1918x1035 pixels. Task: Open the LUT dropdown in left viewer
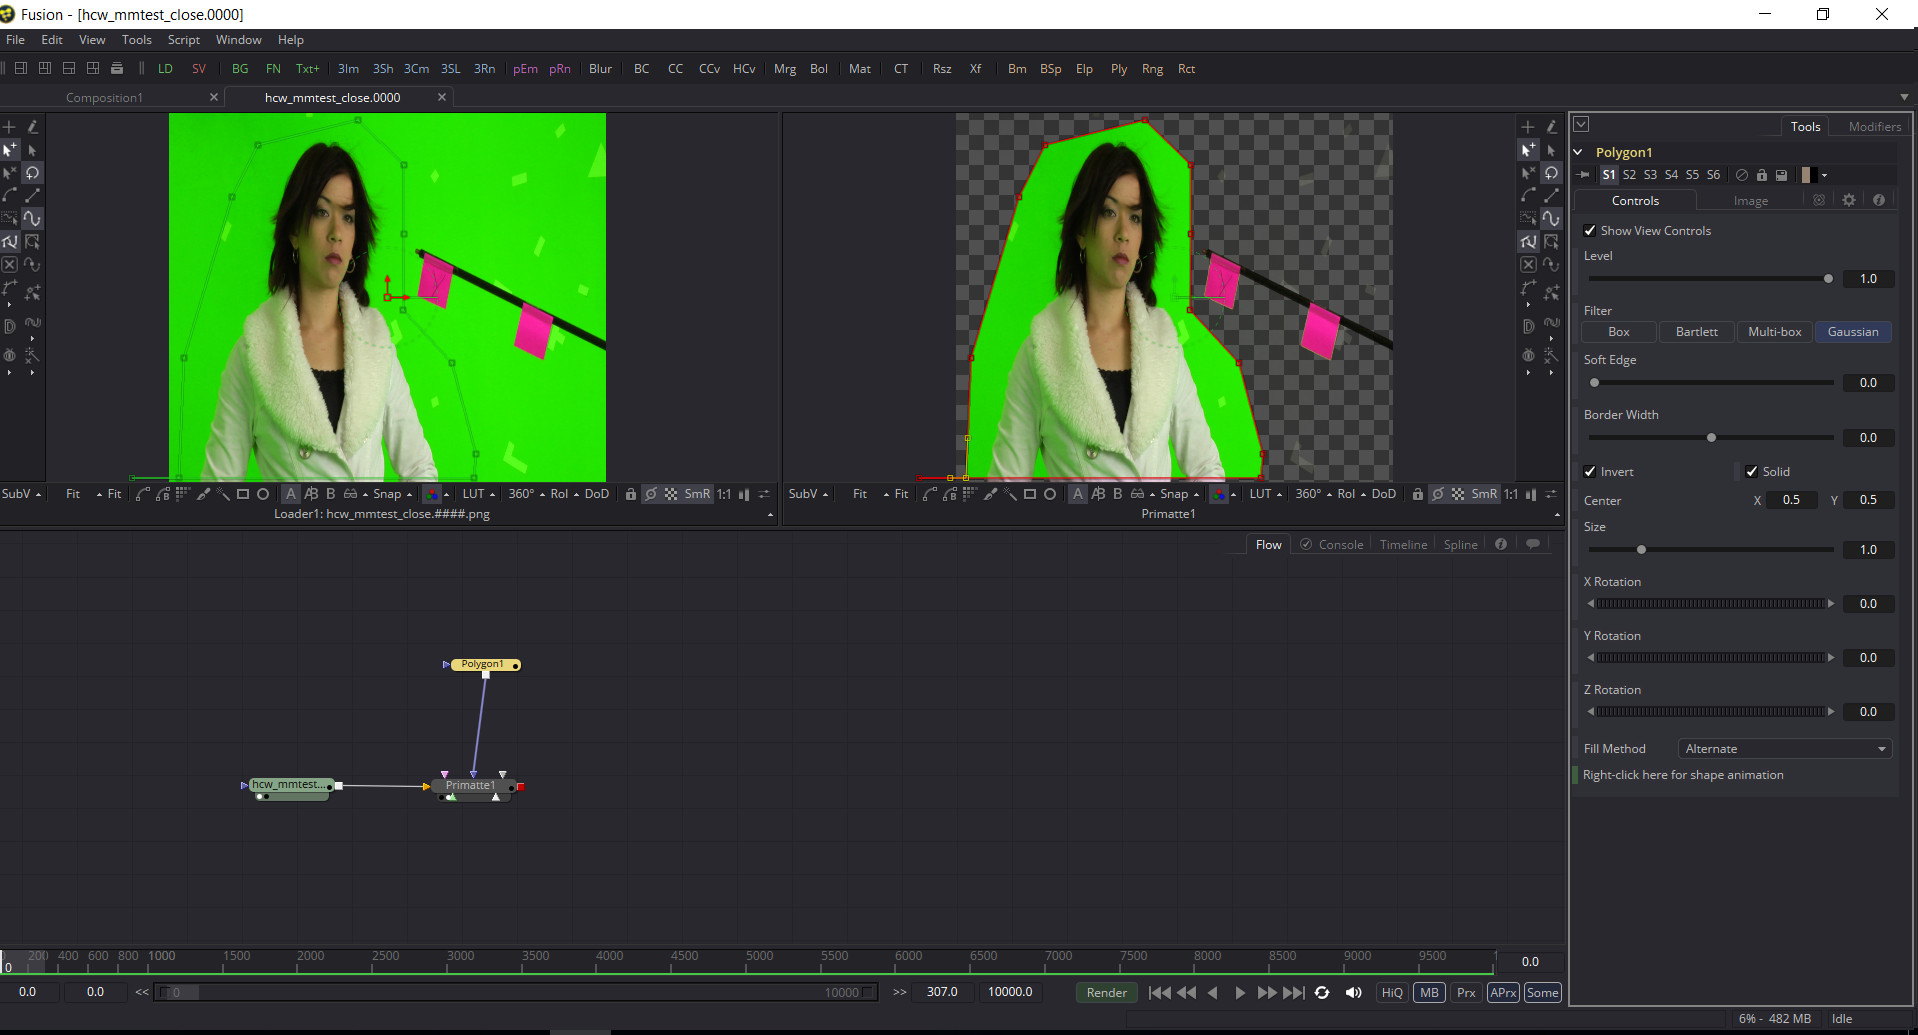pos(479,494)
